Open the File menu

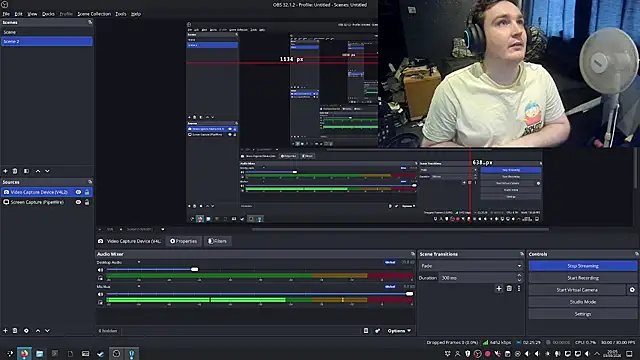coord(6,14)
